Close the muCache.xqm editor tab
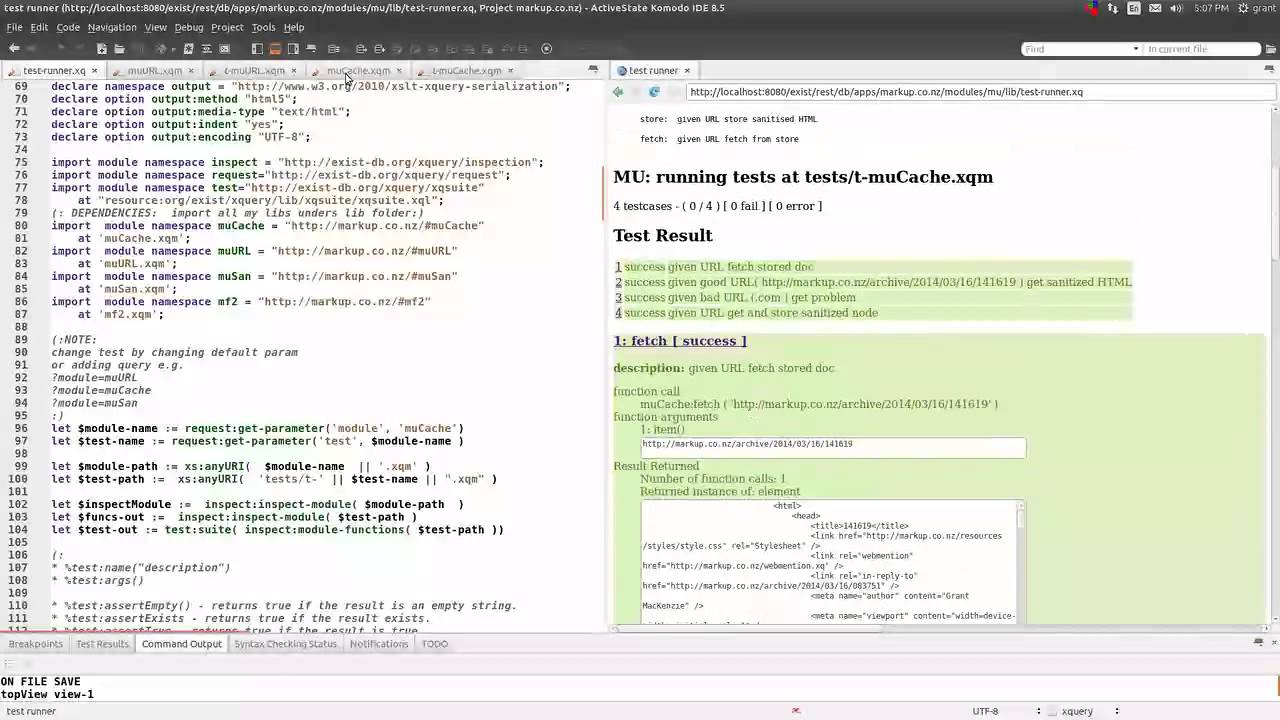 [398, 71]
